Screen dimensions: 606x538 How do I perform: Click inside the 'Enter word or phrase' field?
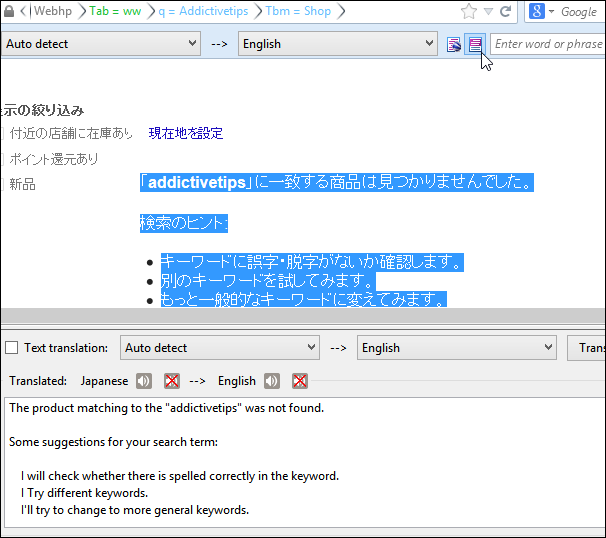point(548,44)
